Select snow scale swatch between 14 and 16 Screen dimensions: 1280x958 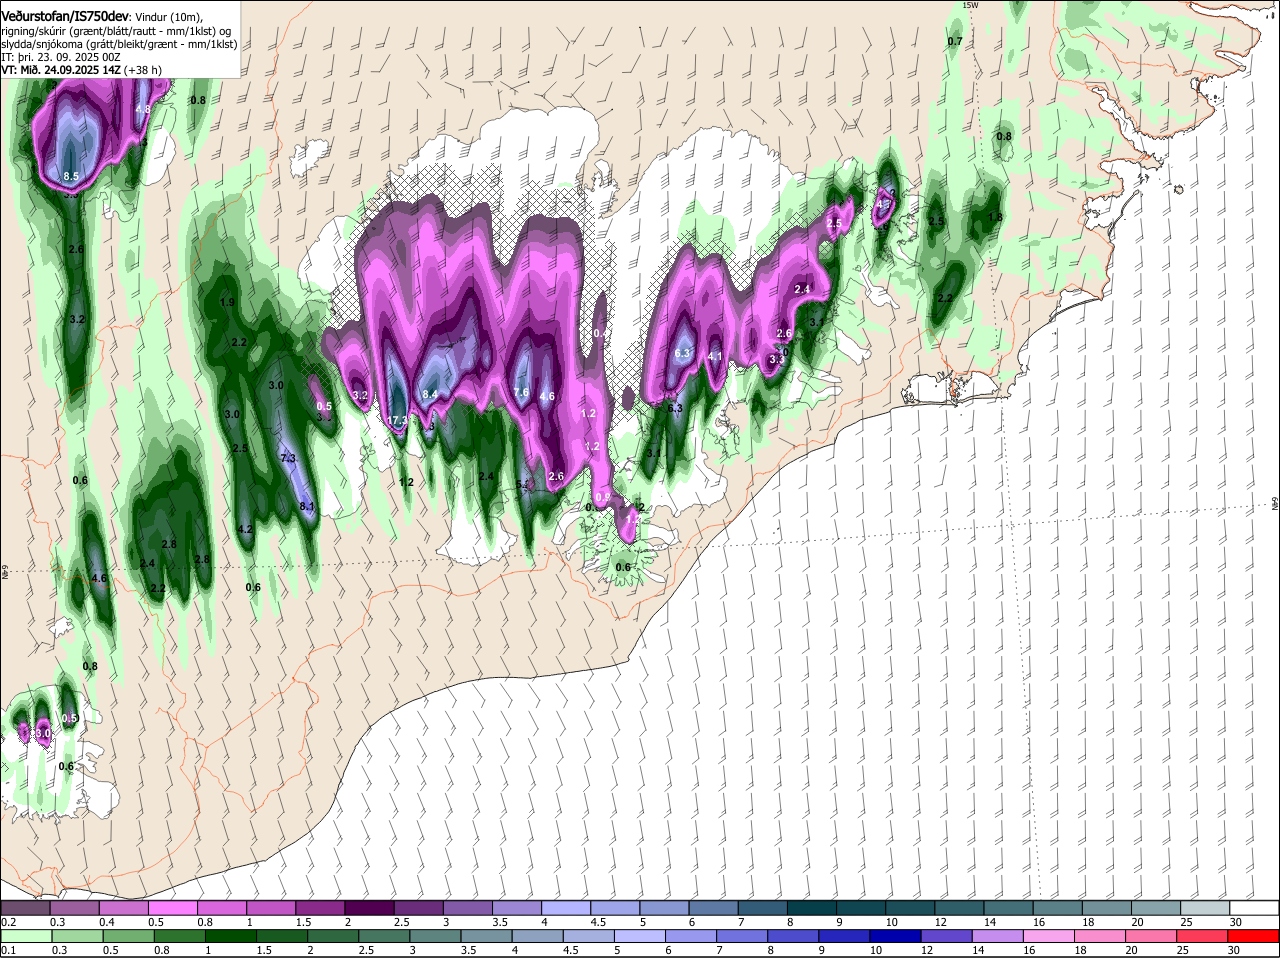(1009, 907)
